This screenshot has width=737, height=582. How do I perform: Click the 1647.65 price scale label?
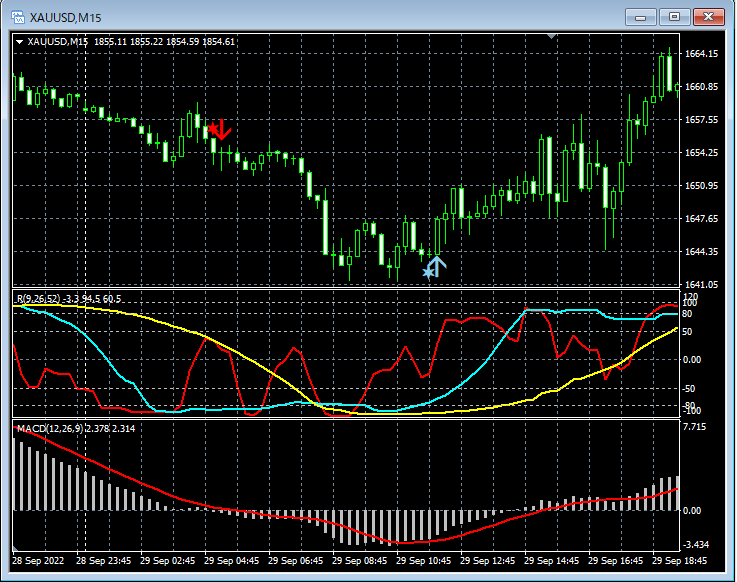tap(702, 218)
